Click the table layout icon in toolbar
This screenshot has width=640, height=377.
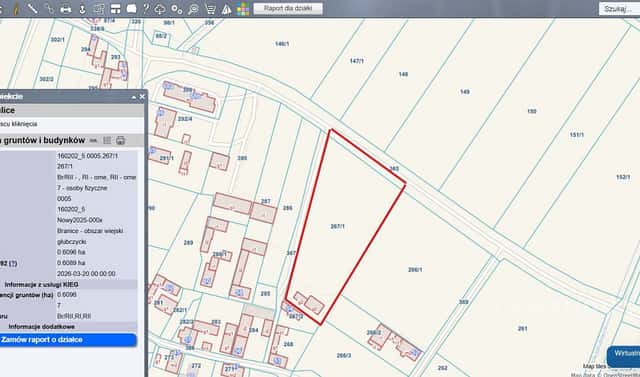point(116,9)
